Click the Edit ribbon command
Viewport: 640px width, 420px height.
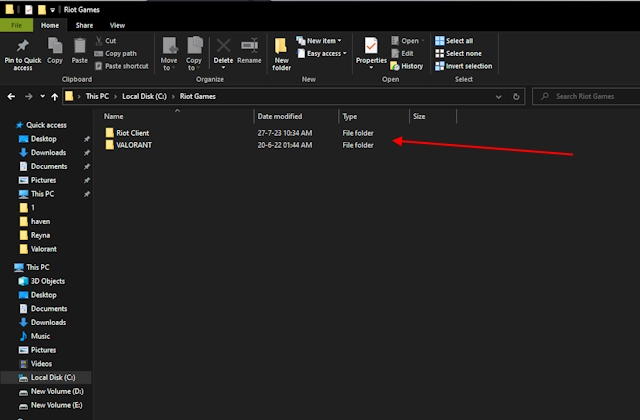(x=402, y=53)
